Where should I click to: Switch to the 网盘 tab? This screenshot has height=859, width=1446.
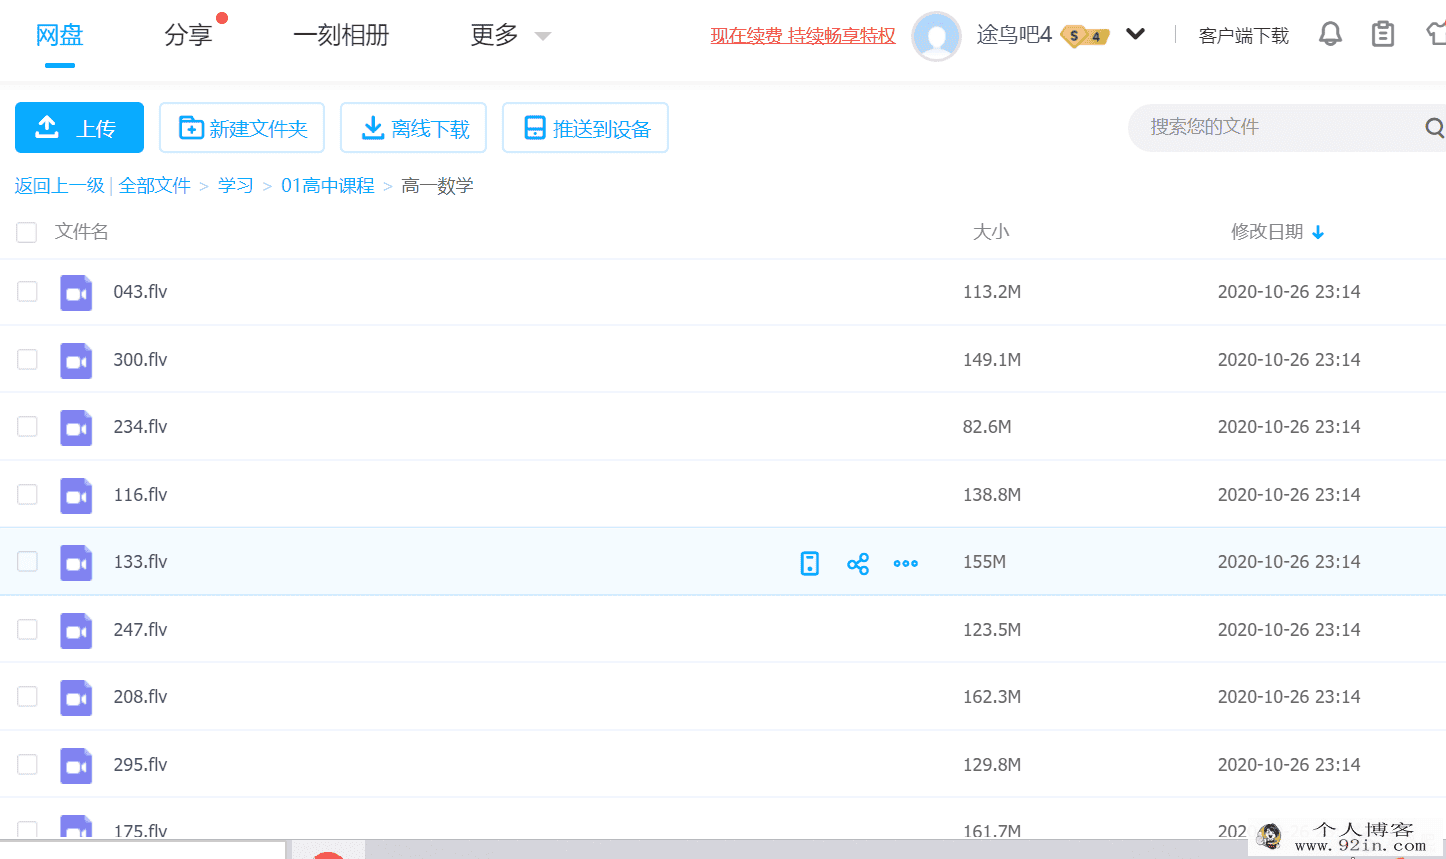[x=59, y=35]
